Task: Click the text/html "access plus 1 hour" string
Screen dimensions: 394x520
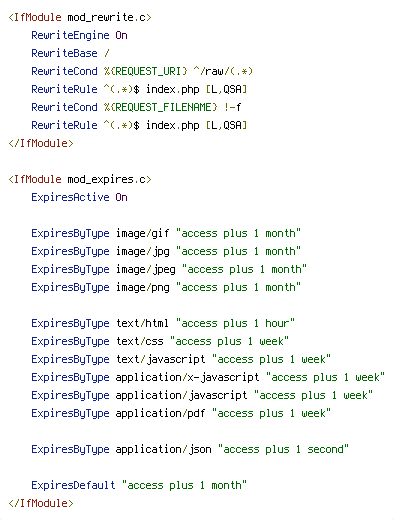Action: (235, 323)
